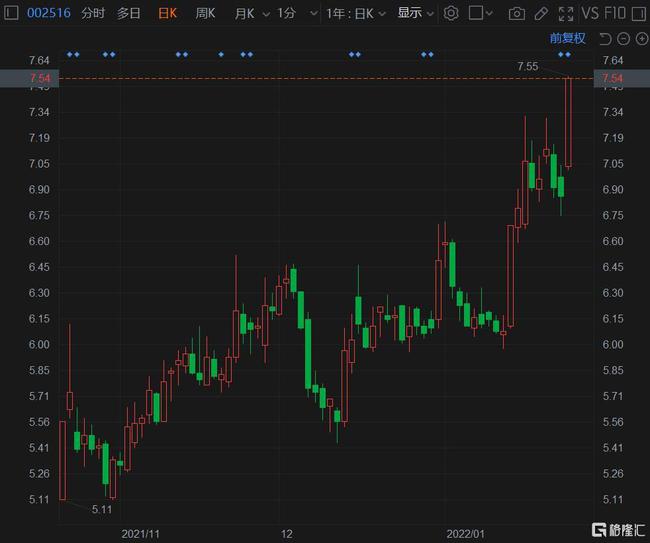Click stock code 002516 link
650x543 pixels.
pos(46,13)
